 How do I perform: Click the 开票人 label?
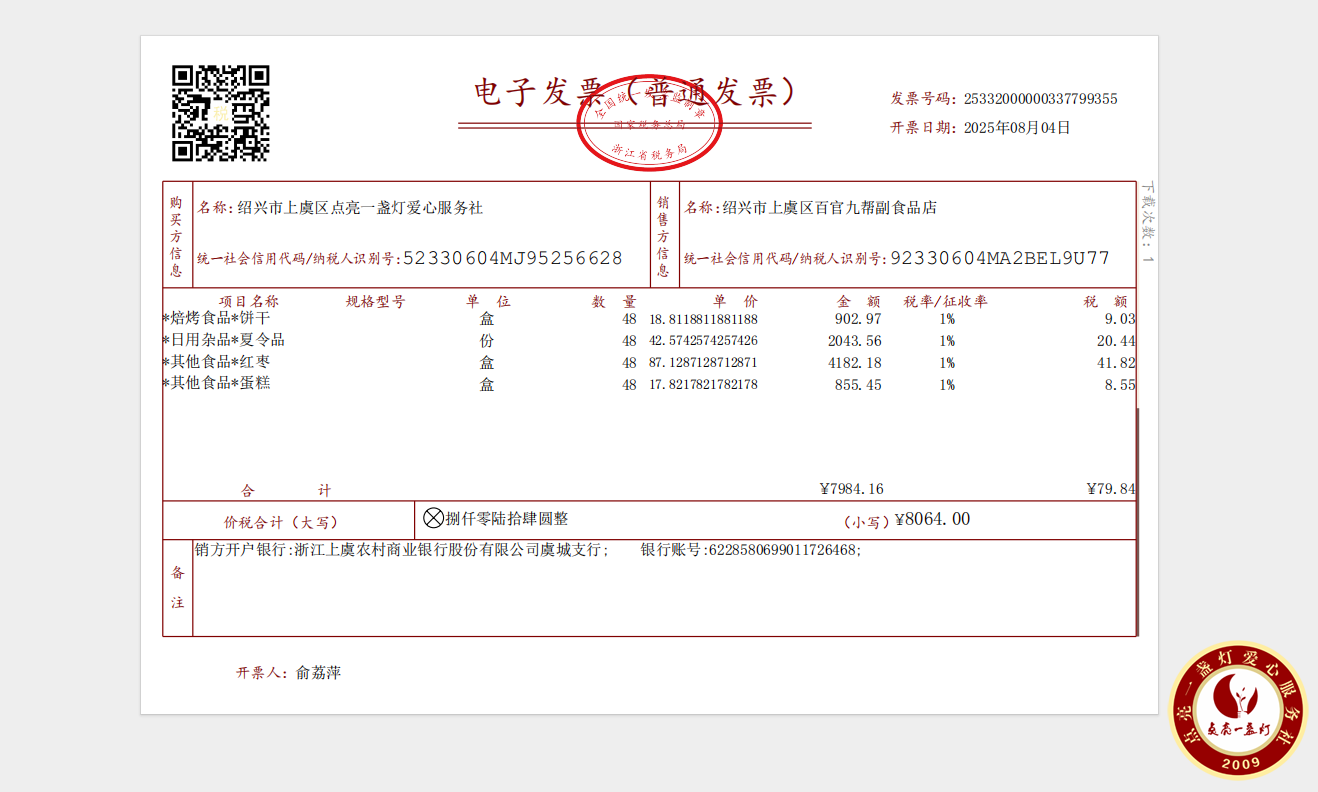[x=260, y=673]
